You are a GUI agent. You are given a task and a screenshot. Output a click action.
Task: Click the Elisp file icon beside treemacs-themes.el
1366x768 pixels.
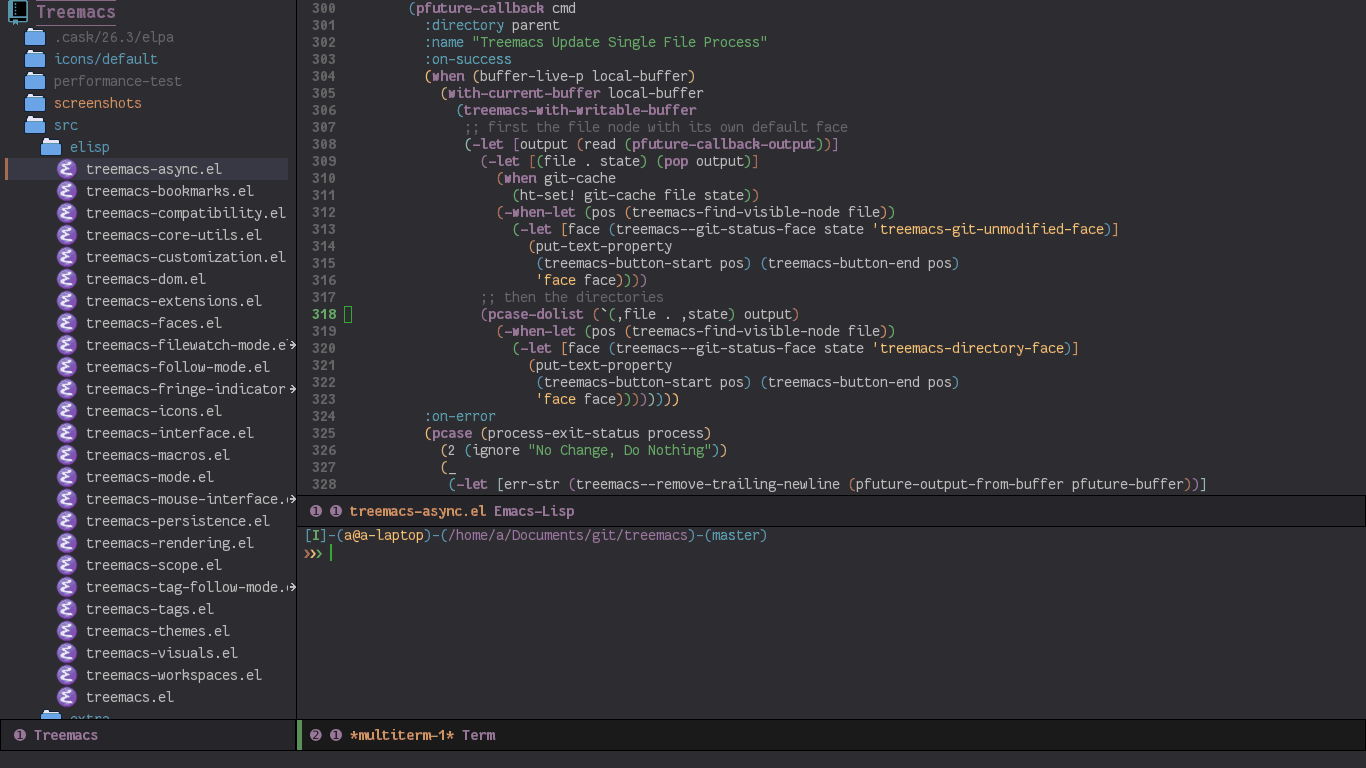pos(66,631)
